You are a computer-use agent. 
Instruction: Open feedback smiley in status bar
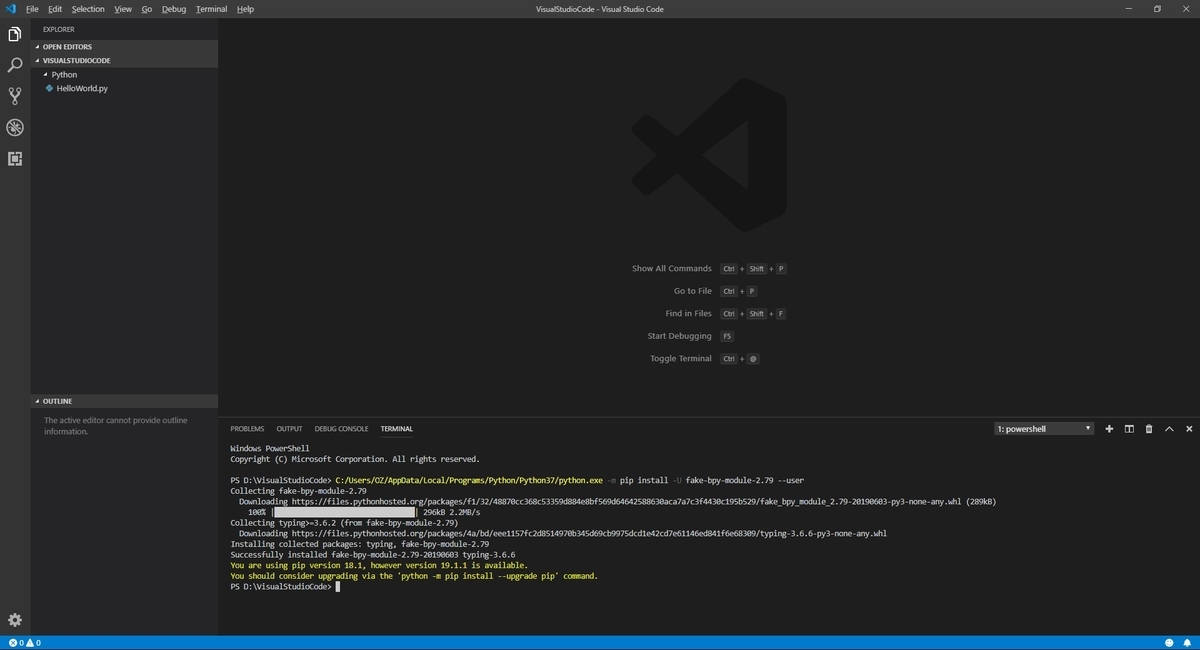coord(1169,643)
